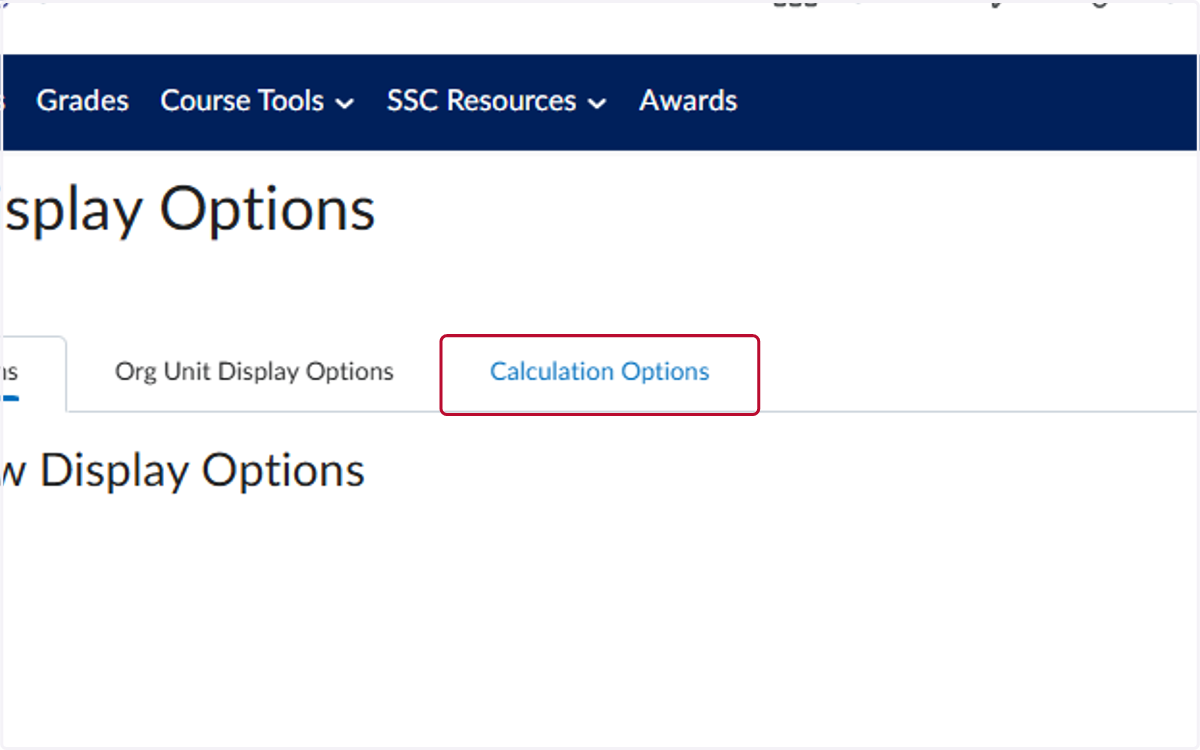
Task: Switch to Org Unit Display Options tab
Action: tap(254, 372)
